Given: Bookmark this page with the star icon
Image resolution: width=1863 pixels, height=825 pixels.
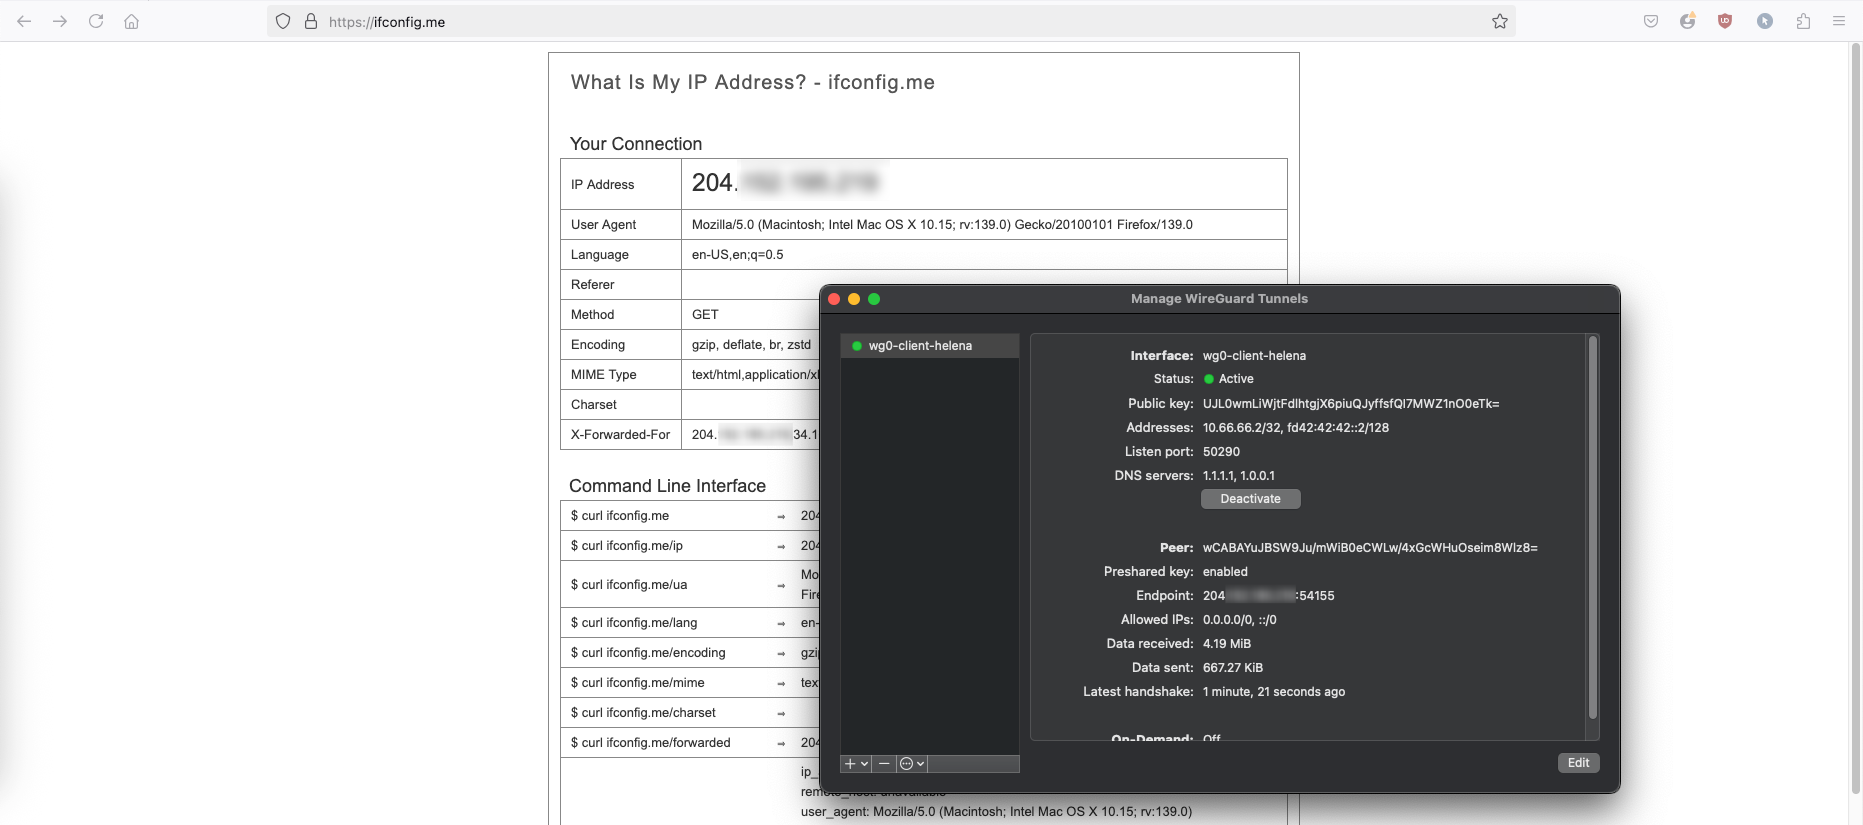Looking at the screenshot, I should click(1500, 21).
